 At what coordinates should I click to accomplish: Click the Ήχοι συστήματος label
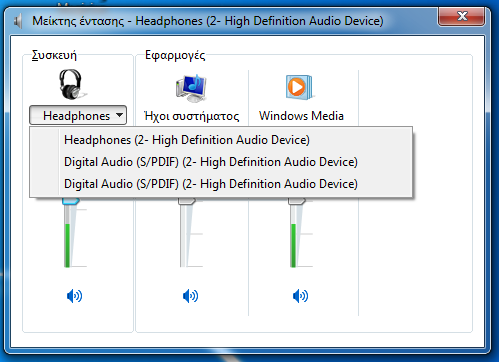pyautogui.click(x=191, y=116)
